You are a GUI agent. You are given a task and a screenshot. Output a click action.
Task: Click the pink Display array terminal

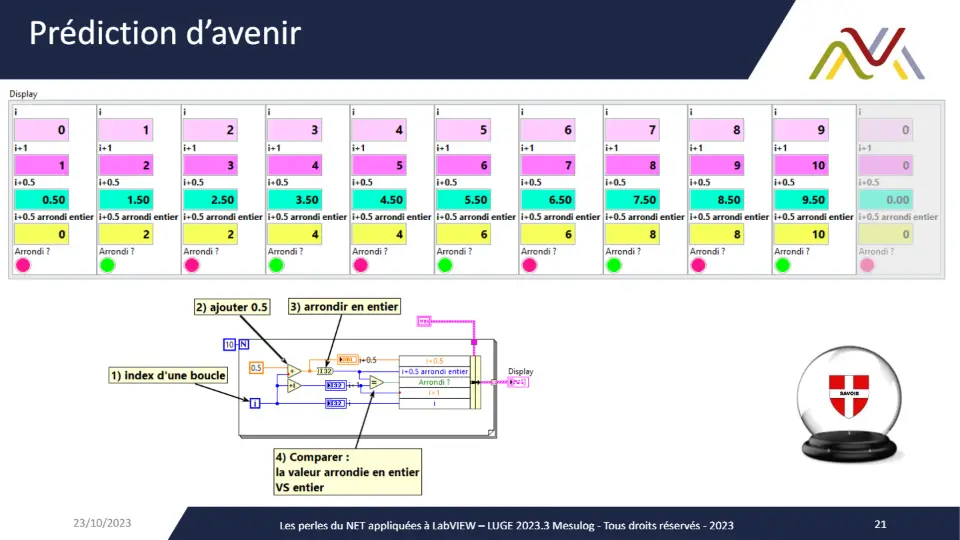coord(519,382)
